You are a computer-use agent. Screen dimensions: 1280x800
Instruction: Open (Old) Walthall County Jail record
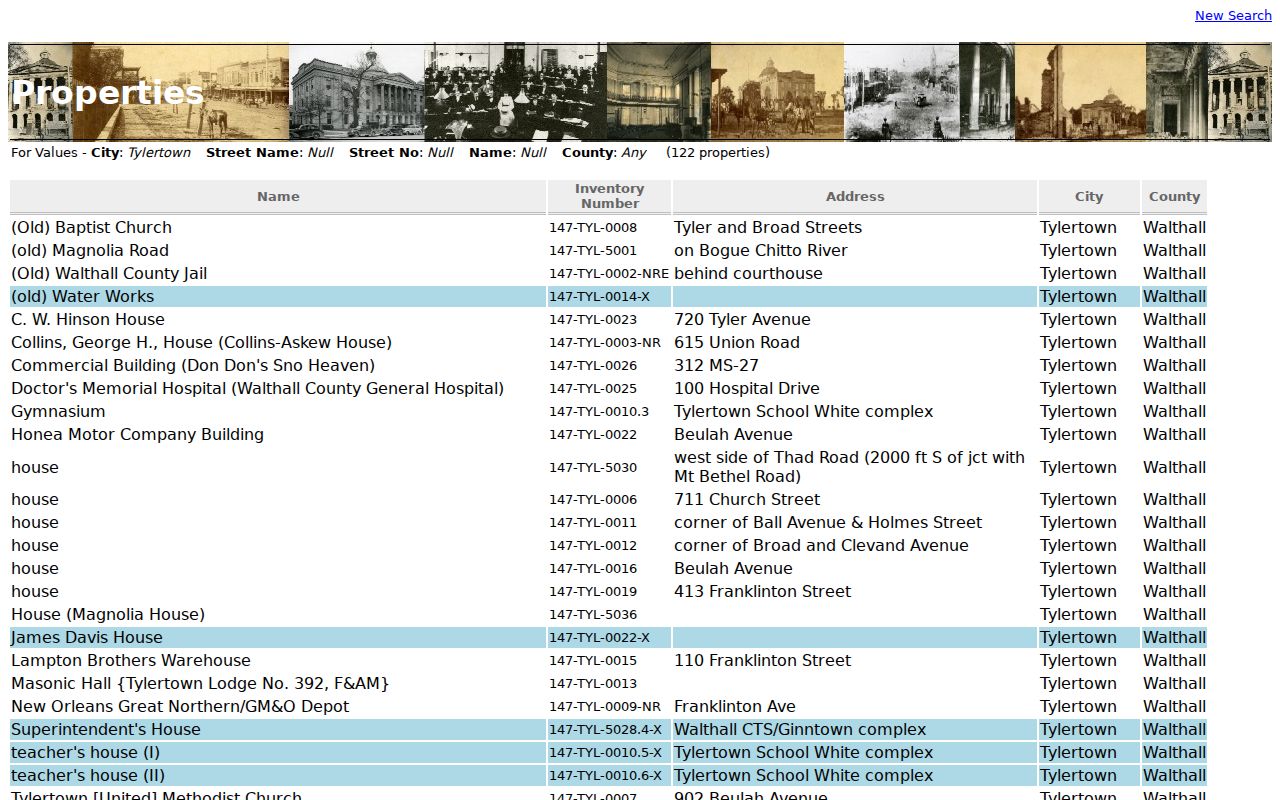[109, 273]
